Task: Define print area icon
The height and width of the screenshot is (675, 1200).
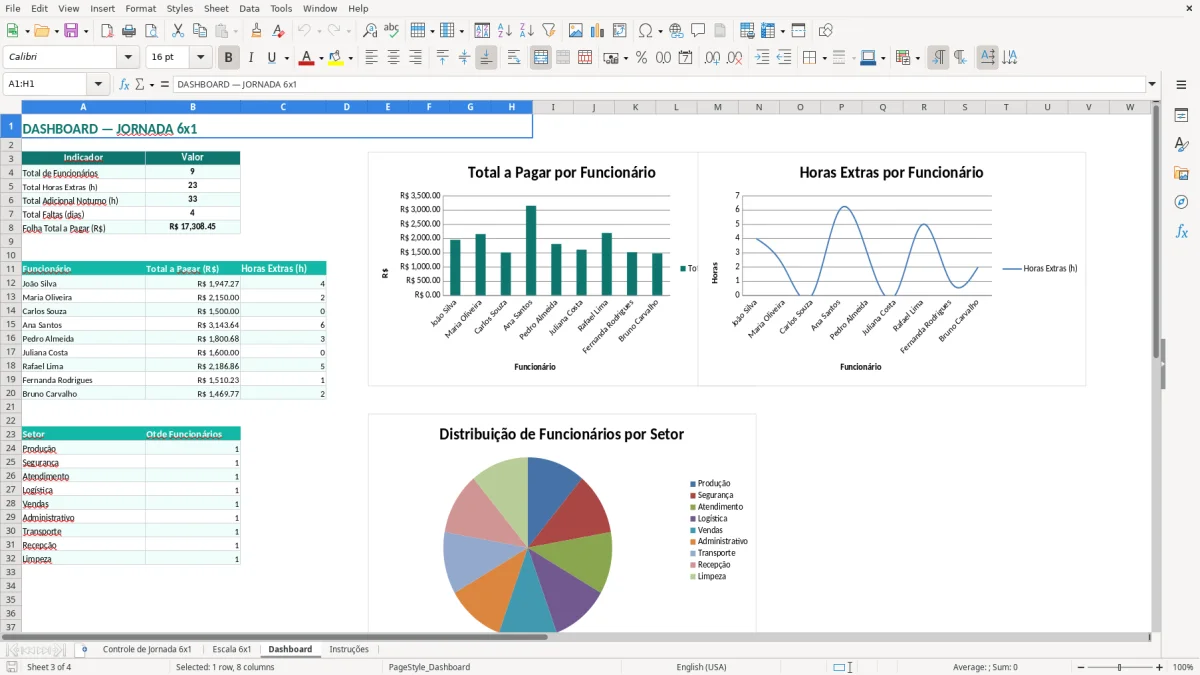Action: pyautogui.click(x=747, y=31)
